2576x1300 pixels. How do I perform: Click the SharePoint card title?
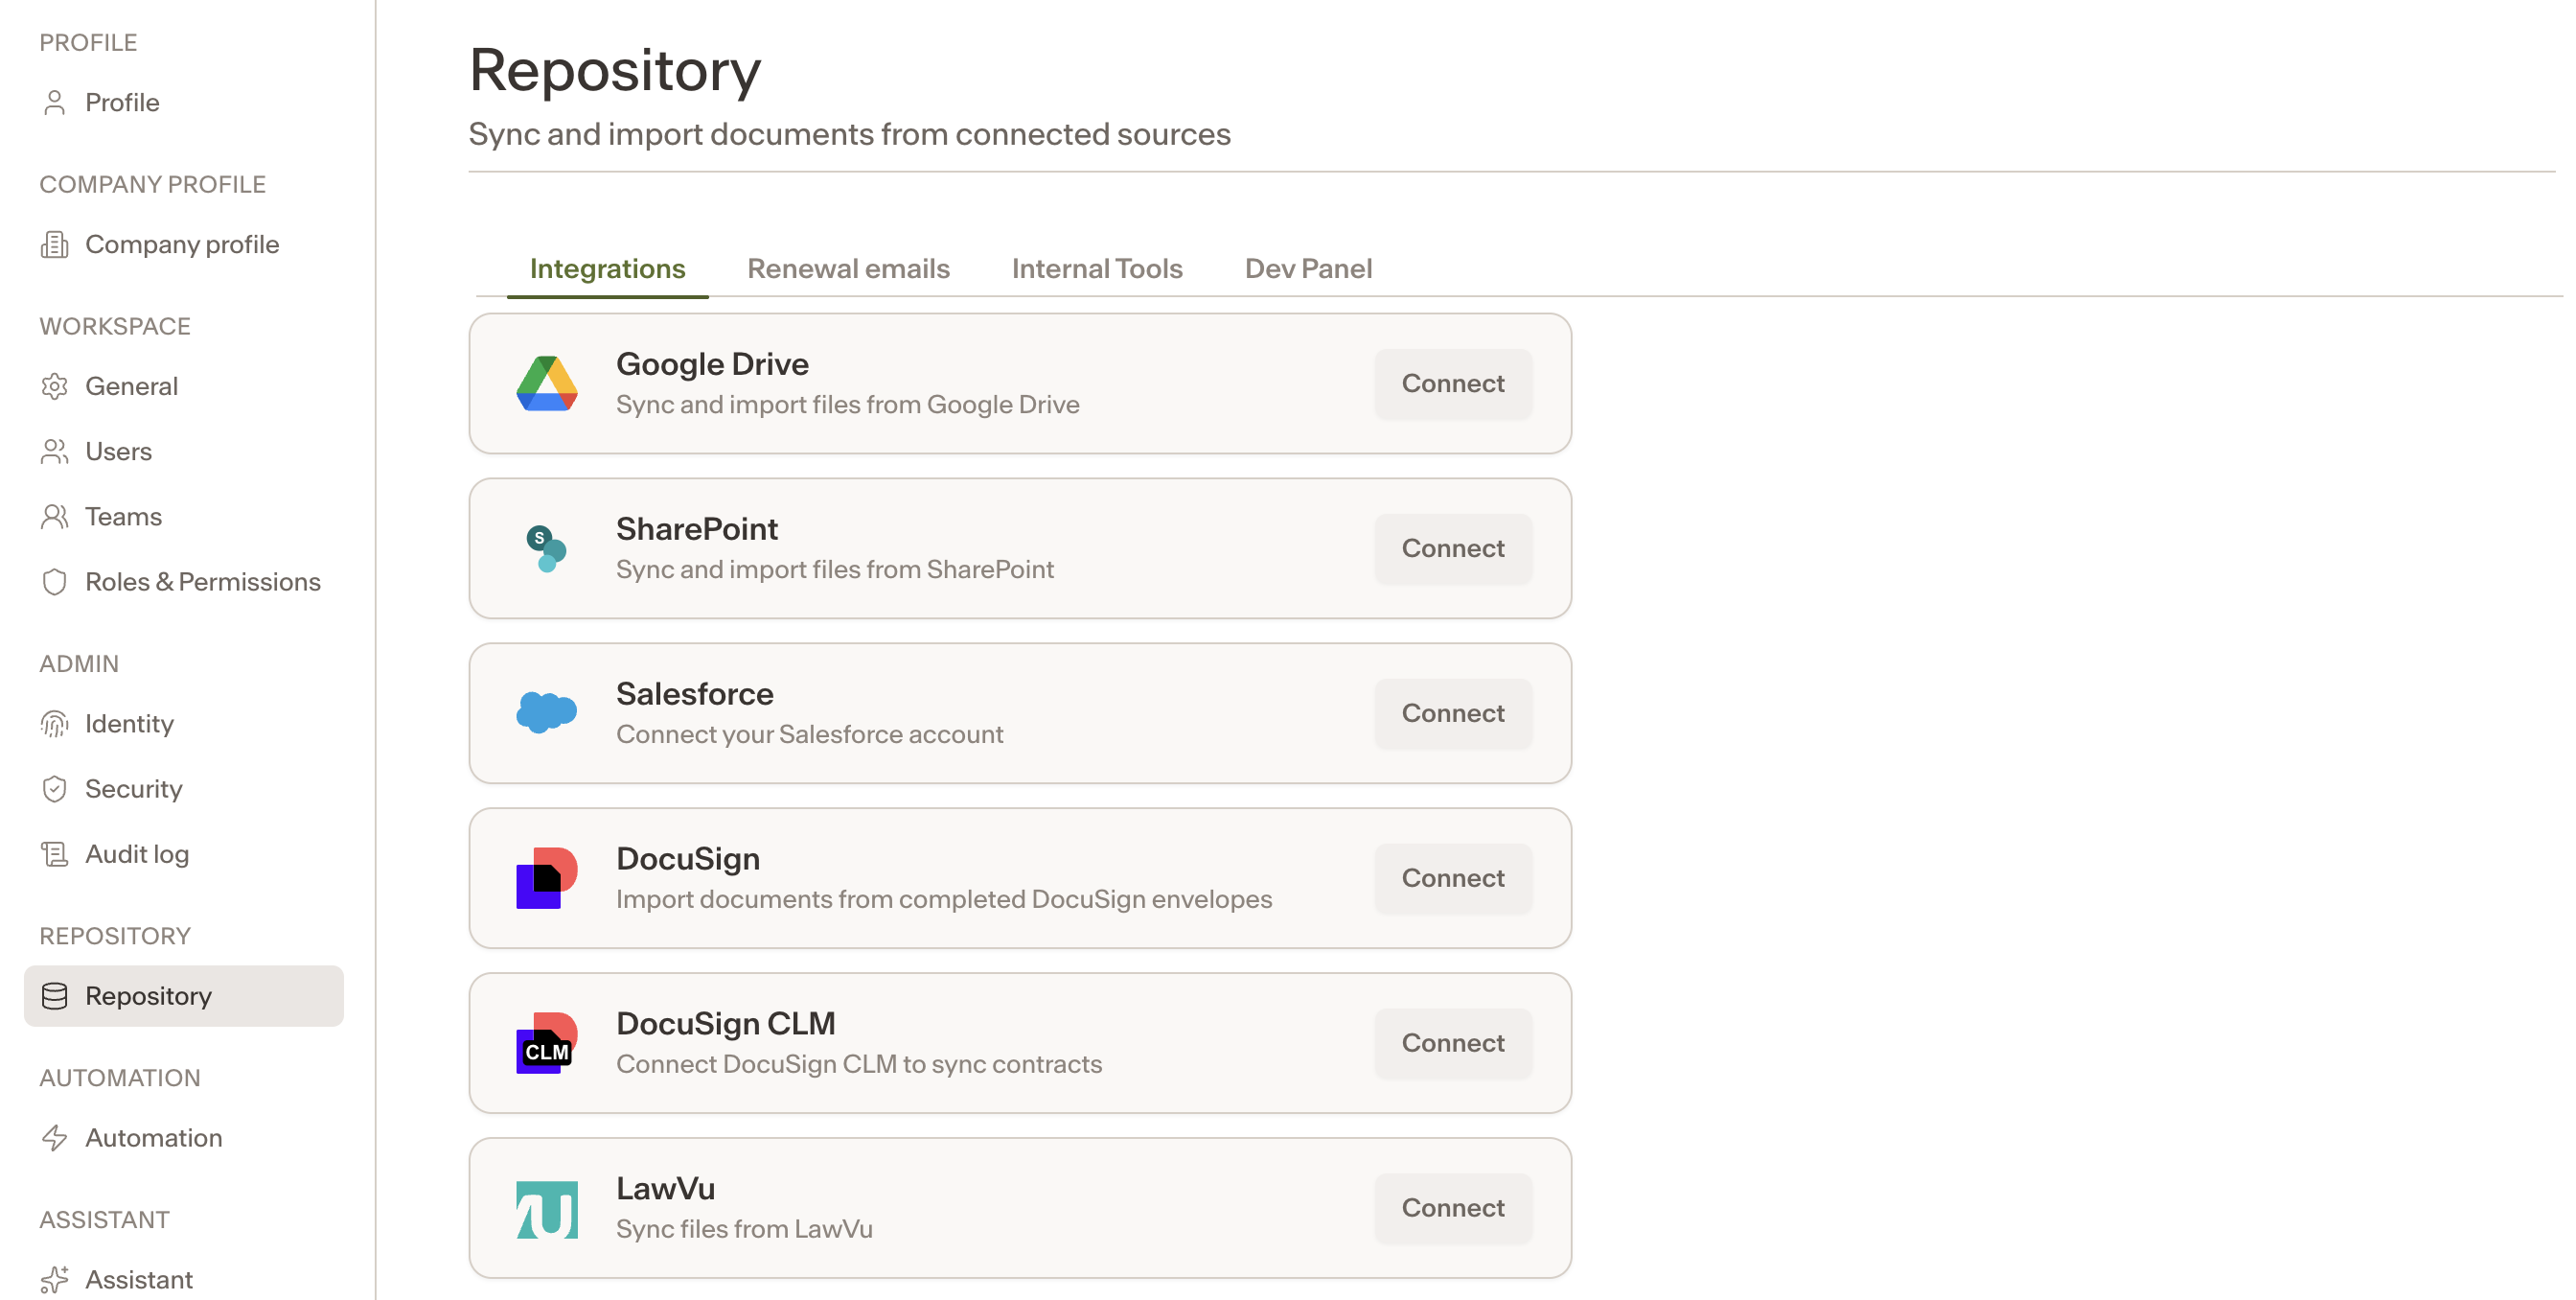point(697,530)
